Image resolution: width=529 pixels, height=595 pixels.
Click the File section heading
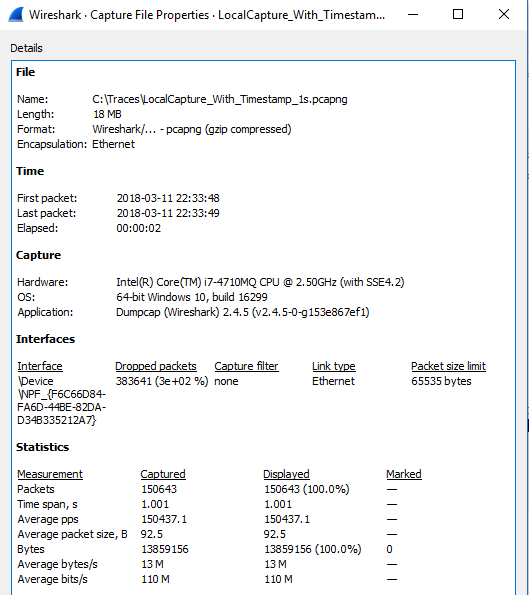coord(25,72)
